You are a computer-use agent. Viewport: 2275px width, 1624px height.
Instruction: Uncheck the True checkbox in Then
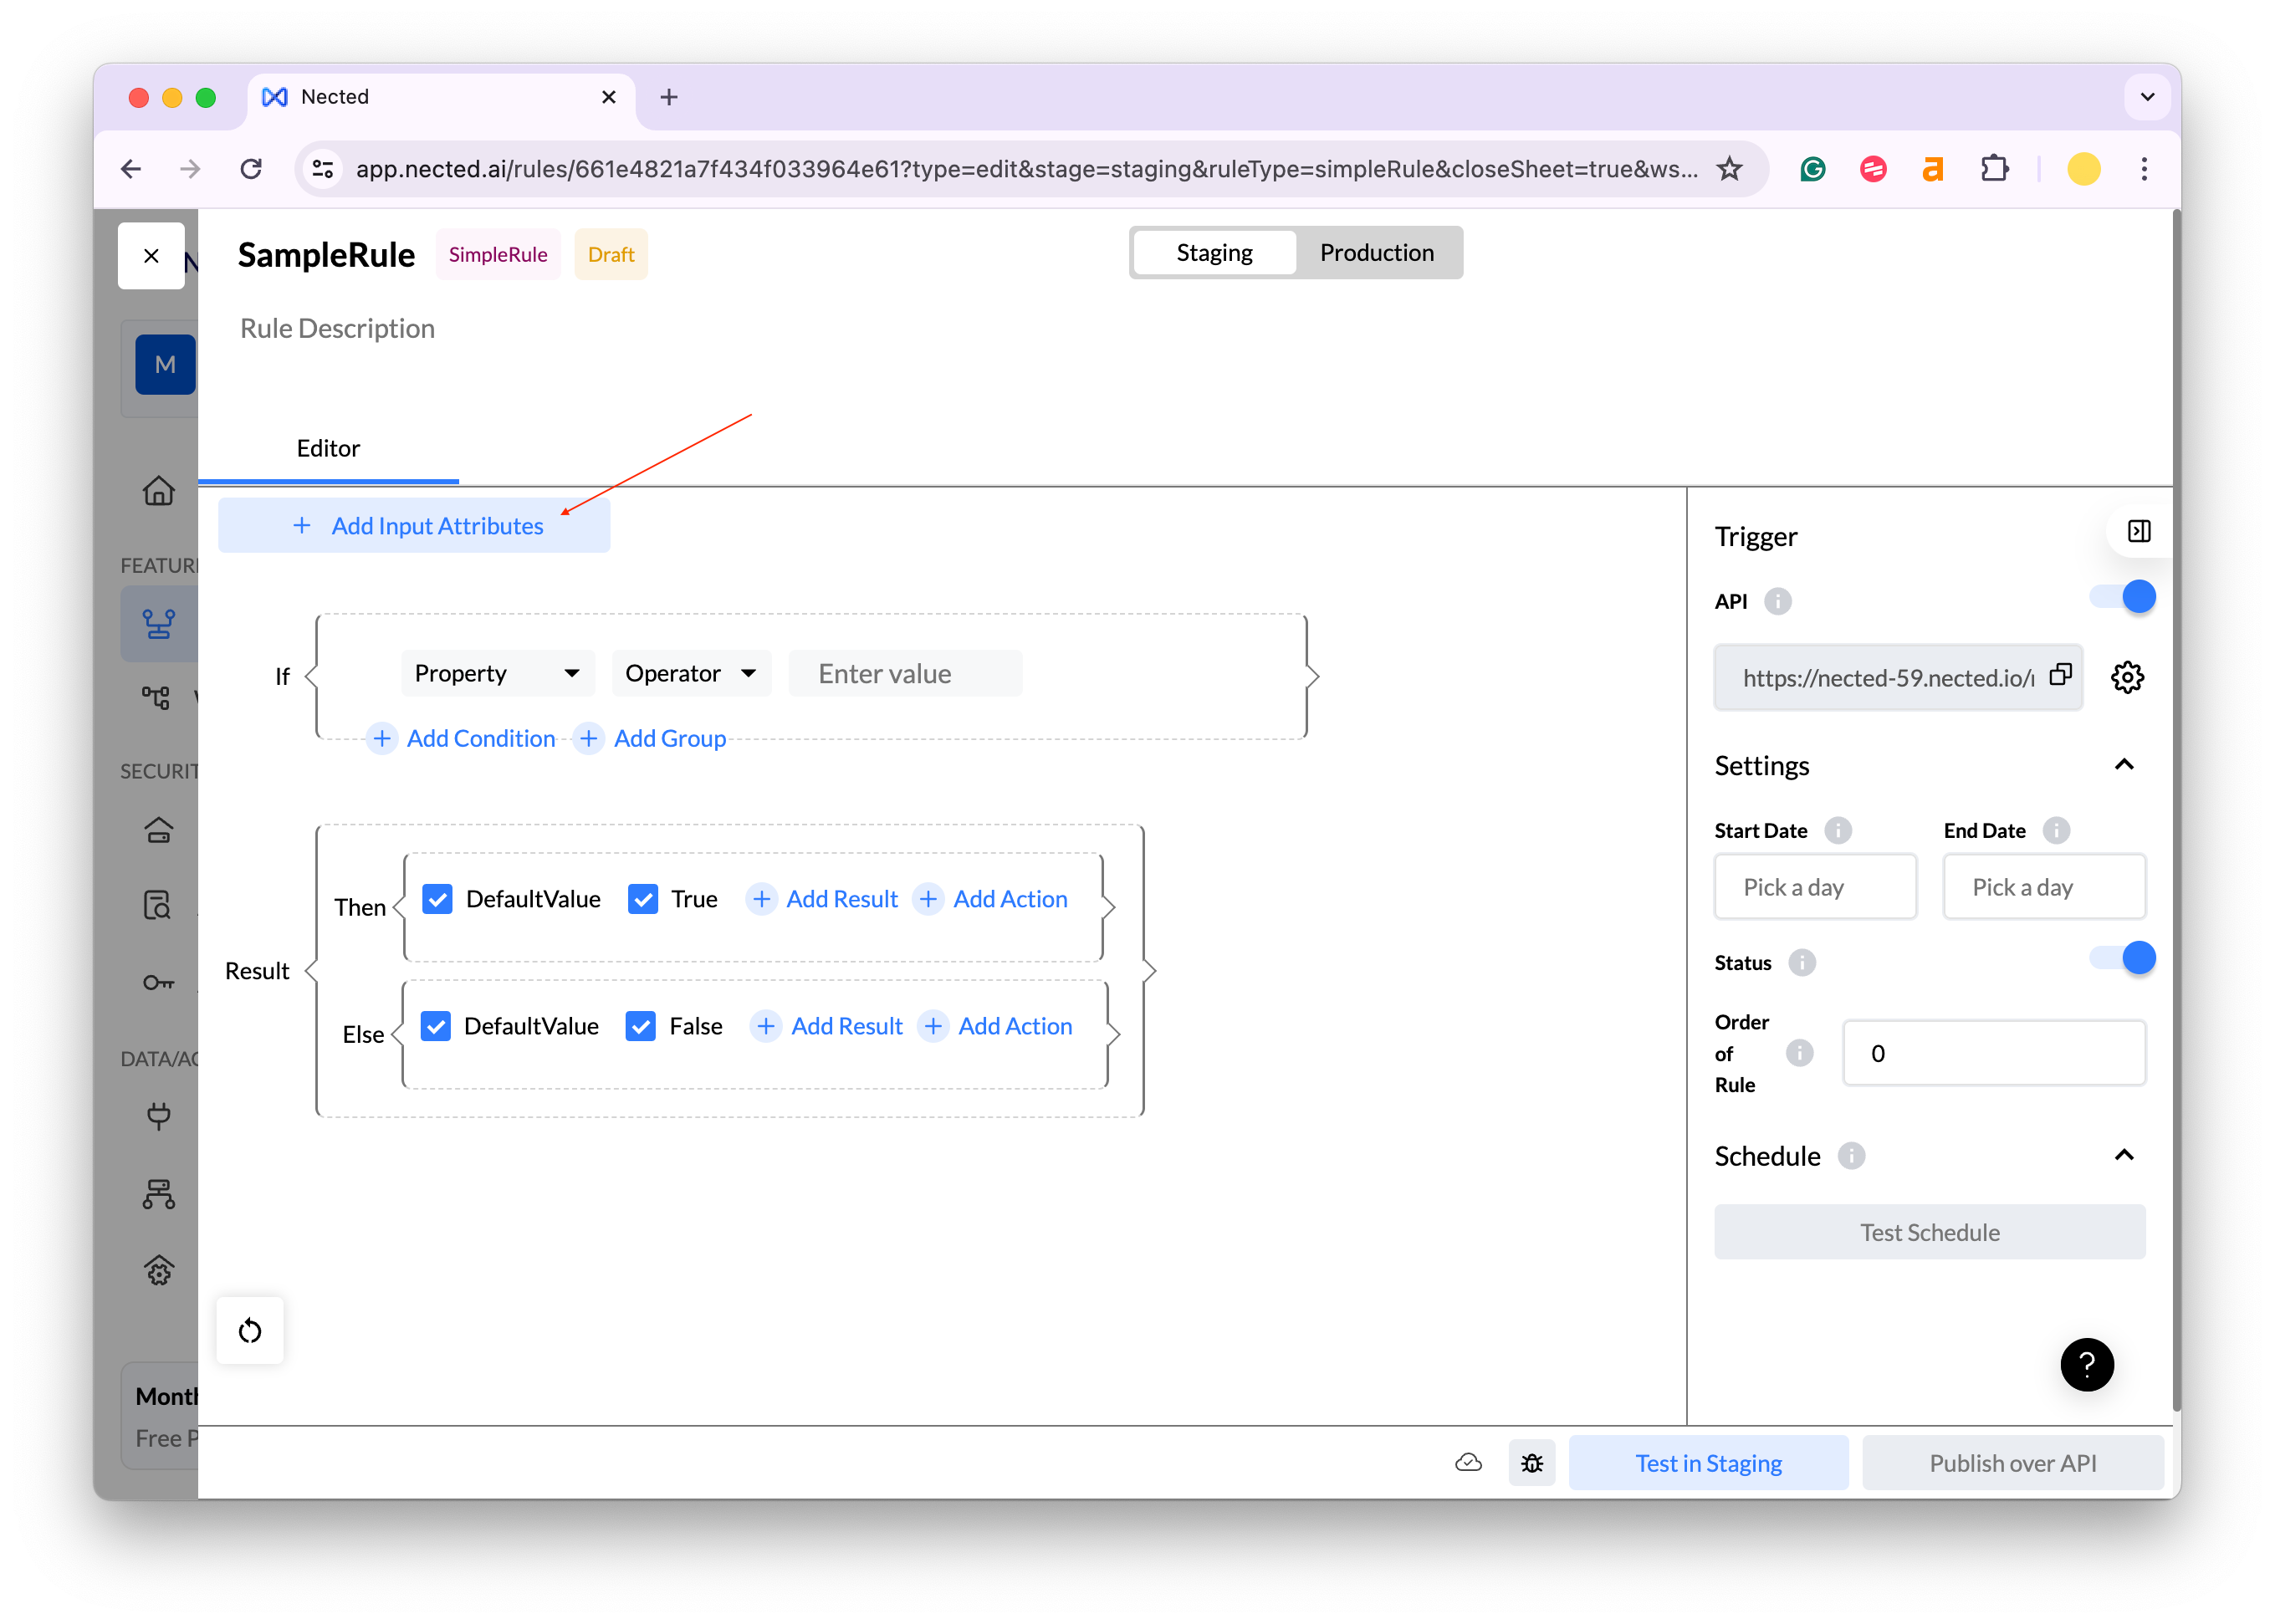643,899
